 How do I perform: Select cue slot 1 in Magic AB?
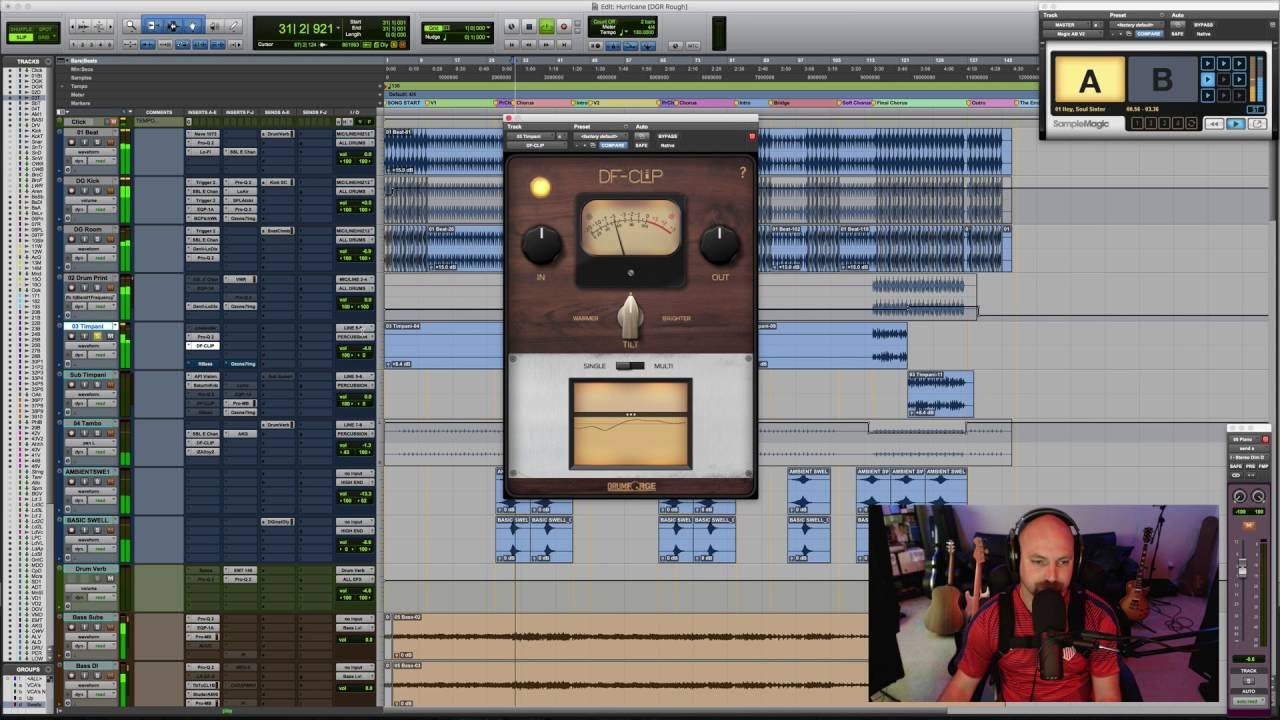(x=1137, y=124)
